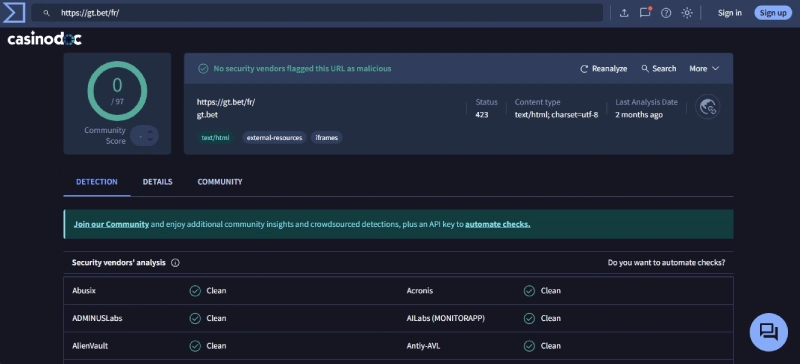Click the Clean check icon for ADMINUSLabs

coord(195,319)
